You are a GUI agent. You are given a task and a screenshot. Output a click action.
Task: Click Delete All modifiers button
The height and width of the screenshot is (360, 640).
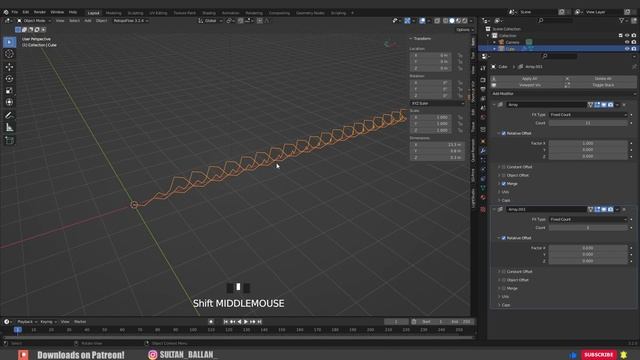click(600, 78)
